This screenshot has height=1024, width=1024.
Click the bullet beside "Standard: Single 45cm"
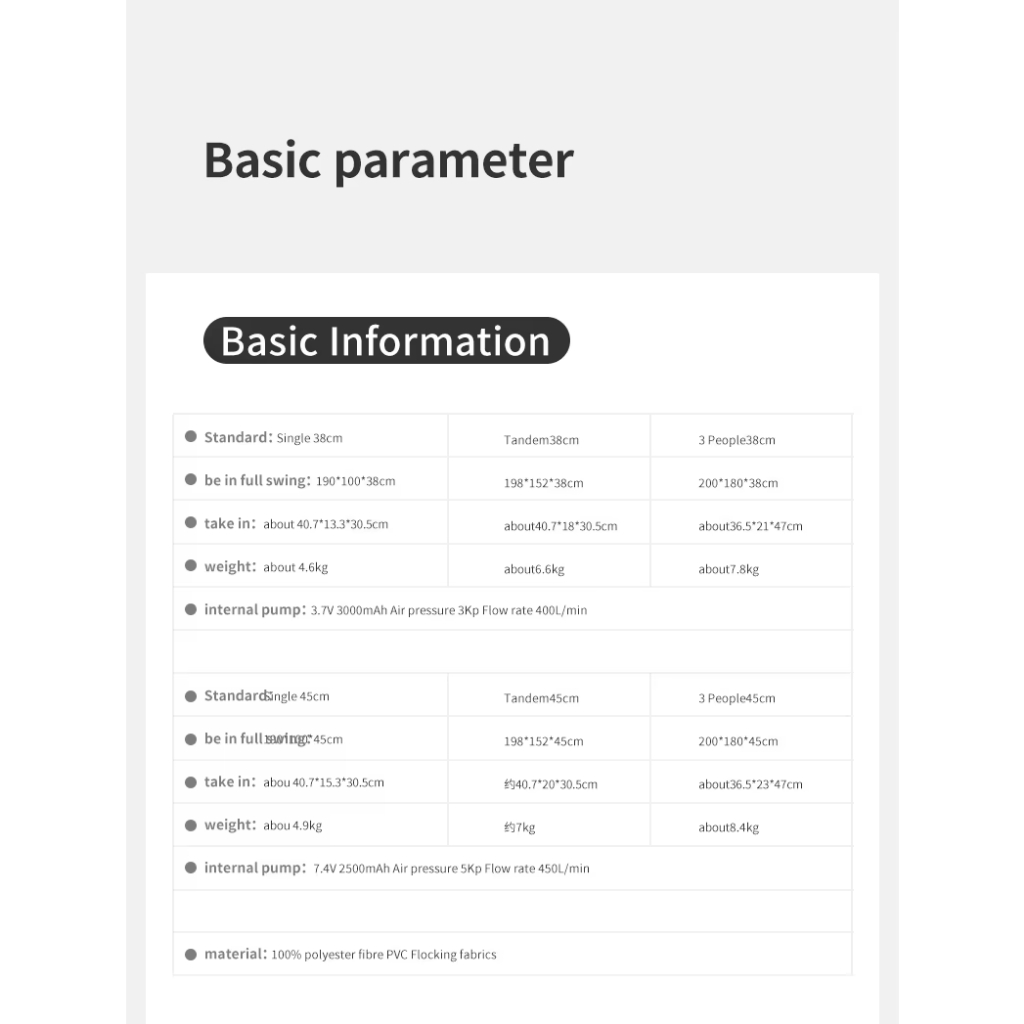tap(191, 696)
